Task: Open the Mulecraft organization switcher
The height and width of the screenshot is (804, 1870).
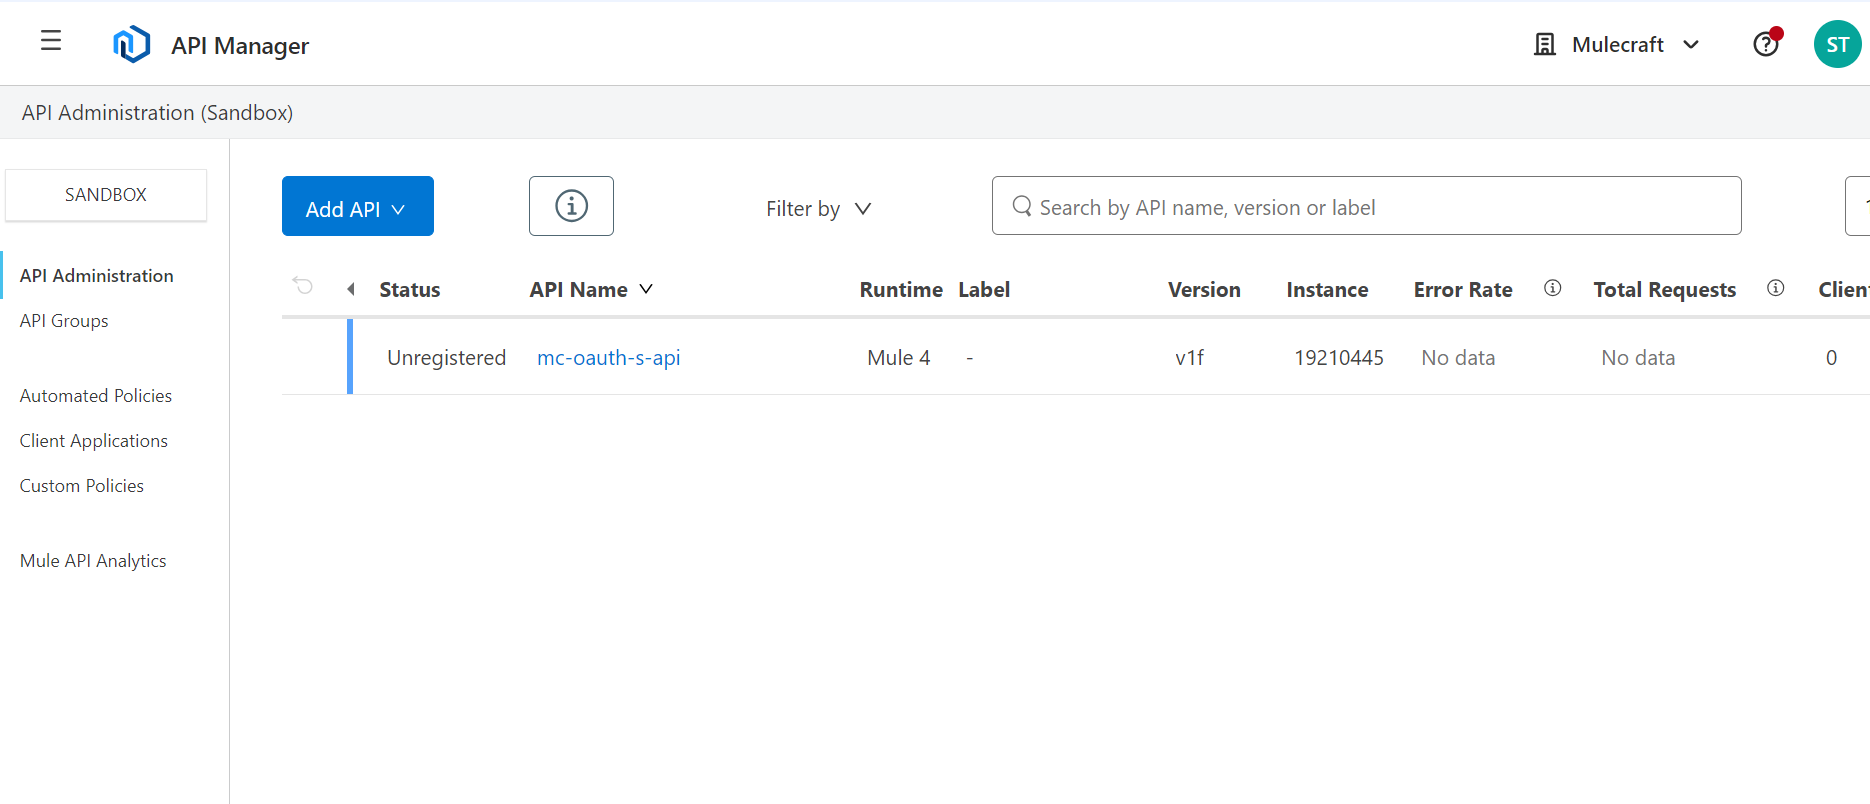Action: click(x=1617, y=45)
